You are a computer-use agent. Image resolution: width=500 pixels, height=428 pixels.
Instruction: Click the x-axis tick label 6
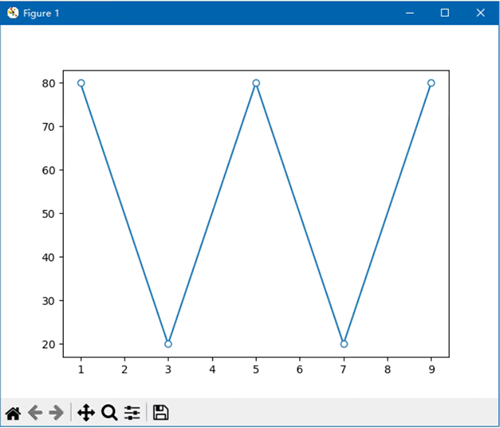300,369
